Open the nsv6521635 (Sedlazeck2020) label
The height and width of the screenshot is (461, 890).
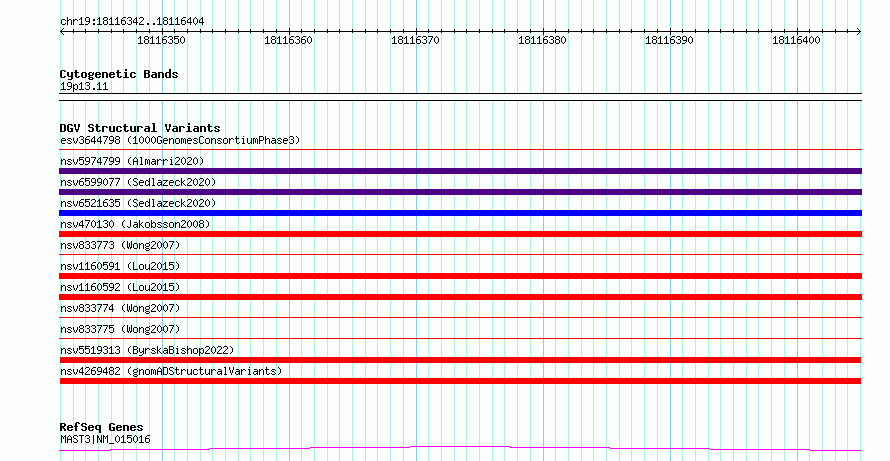[138, 203]
